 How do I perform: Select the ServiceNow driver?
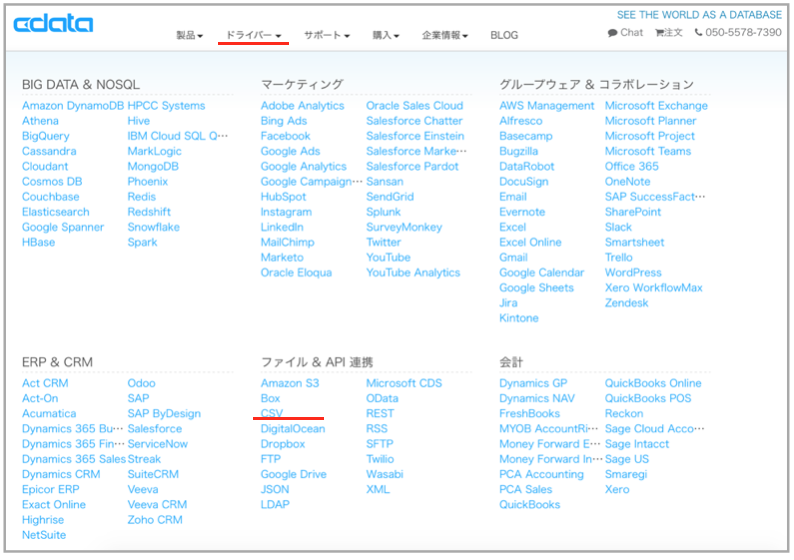click(157, 444)
